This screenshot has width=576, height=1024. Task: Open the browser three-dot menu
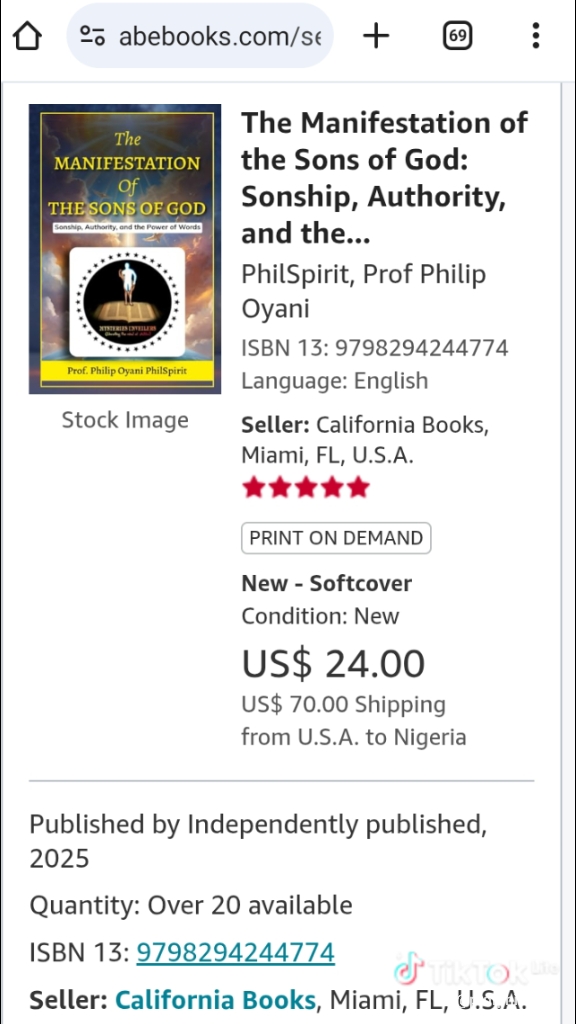(x=536, y=35)
